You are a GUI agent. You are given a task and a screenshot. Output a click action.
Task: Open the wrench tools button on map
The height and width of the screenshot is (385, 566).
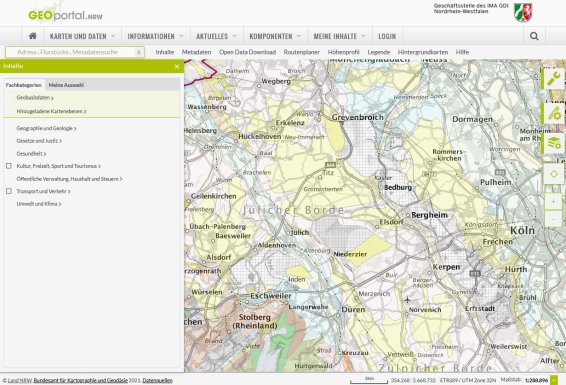pyautogui.click(x=553, y=79)
